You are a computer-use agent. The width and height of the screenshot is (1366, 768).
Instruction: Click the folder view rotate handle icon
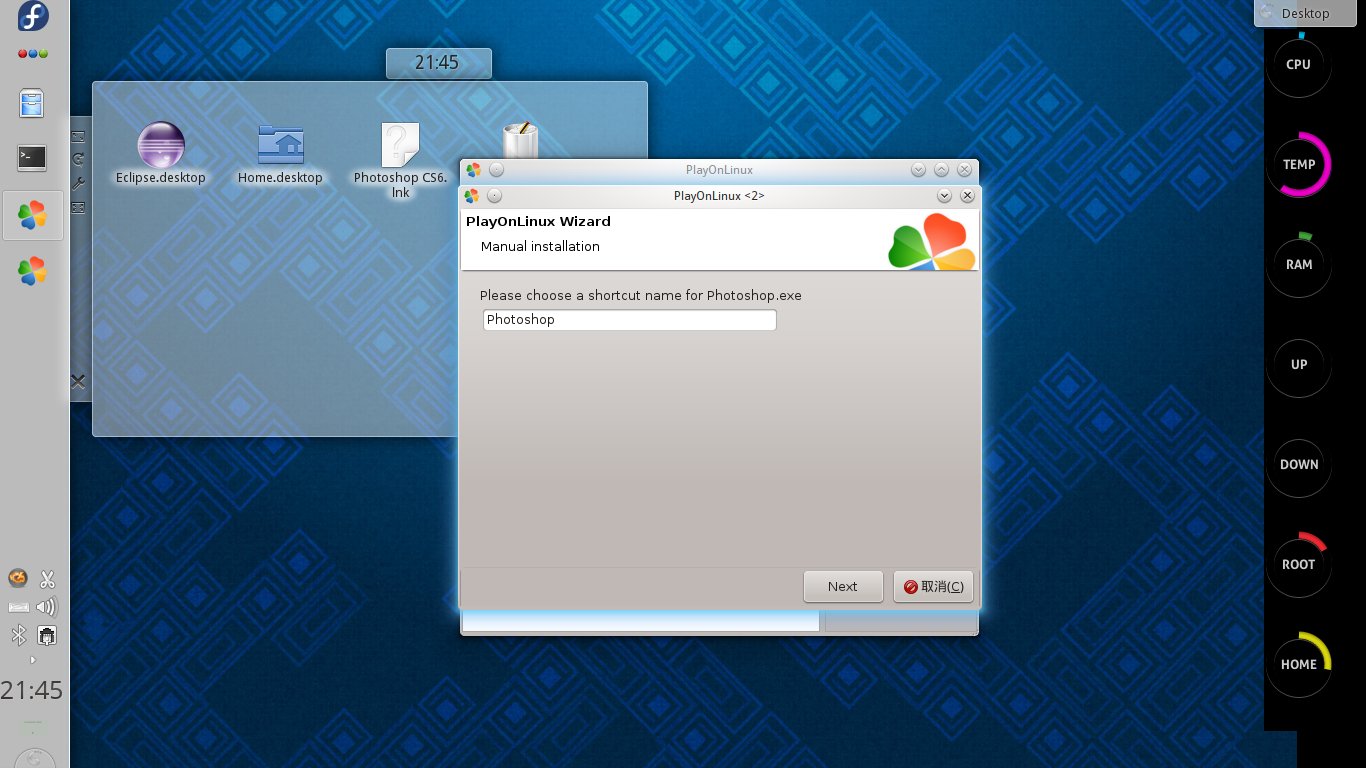(78, 159)
